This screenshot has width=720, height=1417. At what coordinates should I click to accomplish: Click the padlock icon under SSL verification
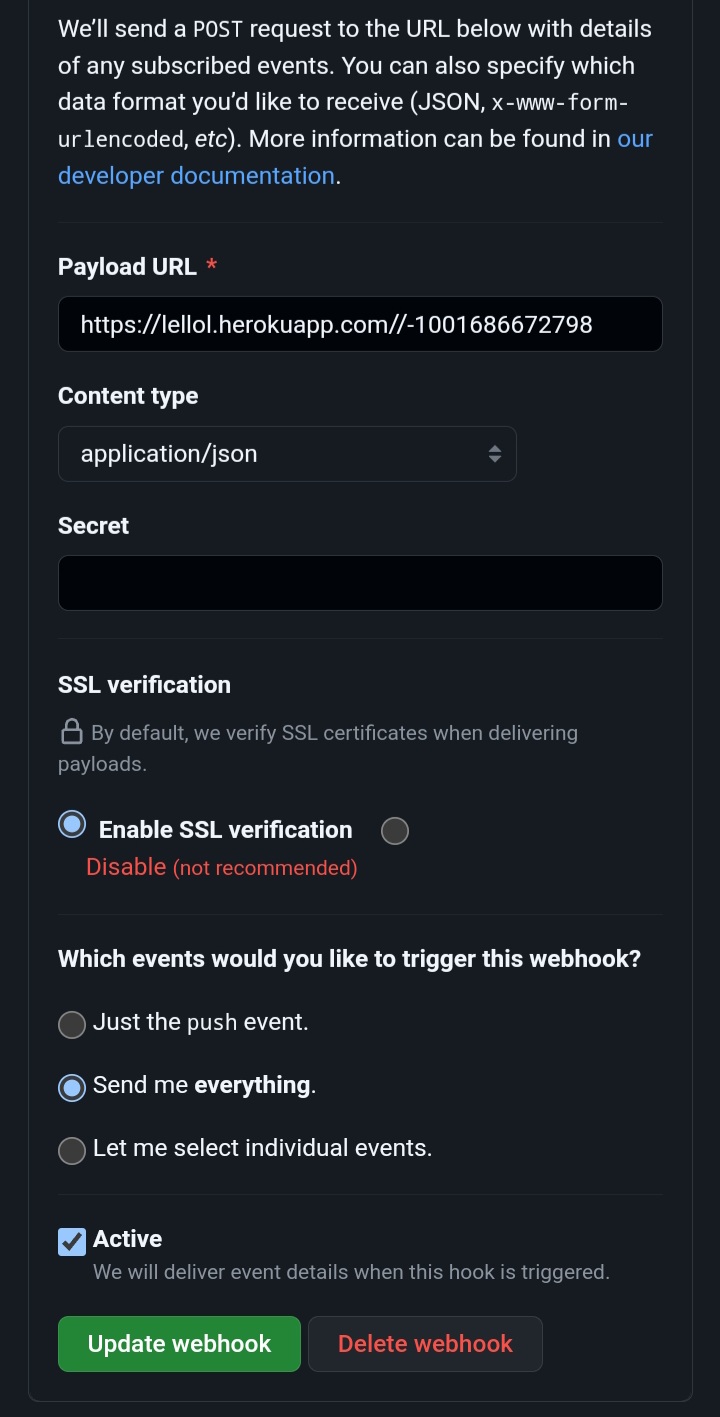pyautogui.click(x=72, y=732)
